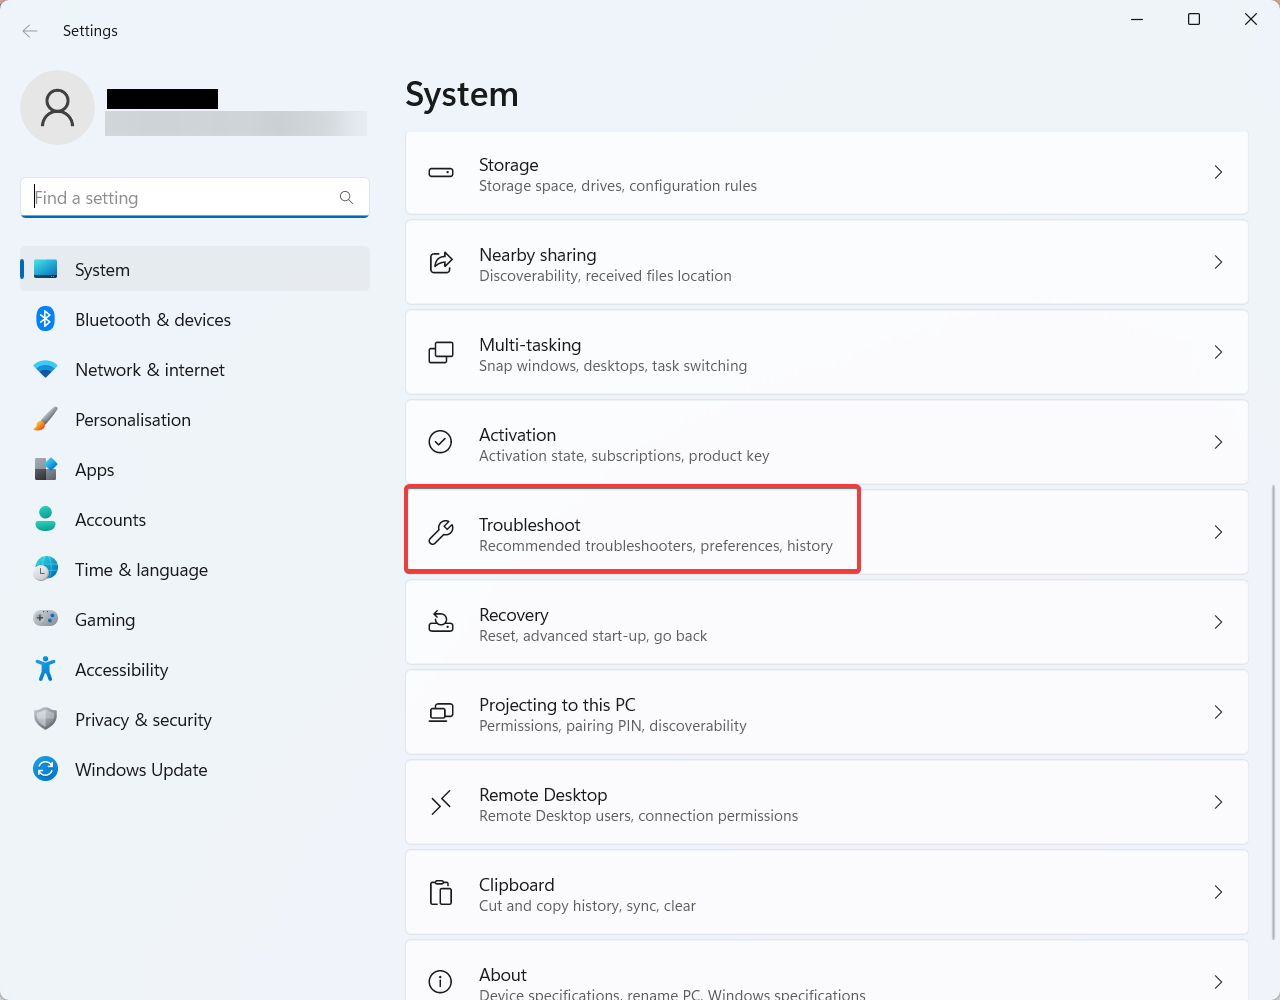Open Projecting to this PC chevron
Image resolution: width=1280 pixels, height=1000 pixels.
[1218, 712]
